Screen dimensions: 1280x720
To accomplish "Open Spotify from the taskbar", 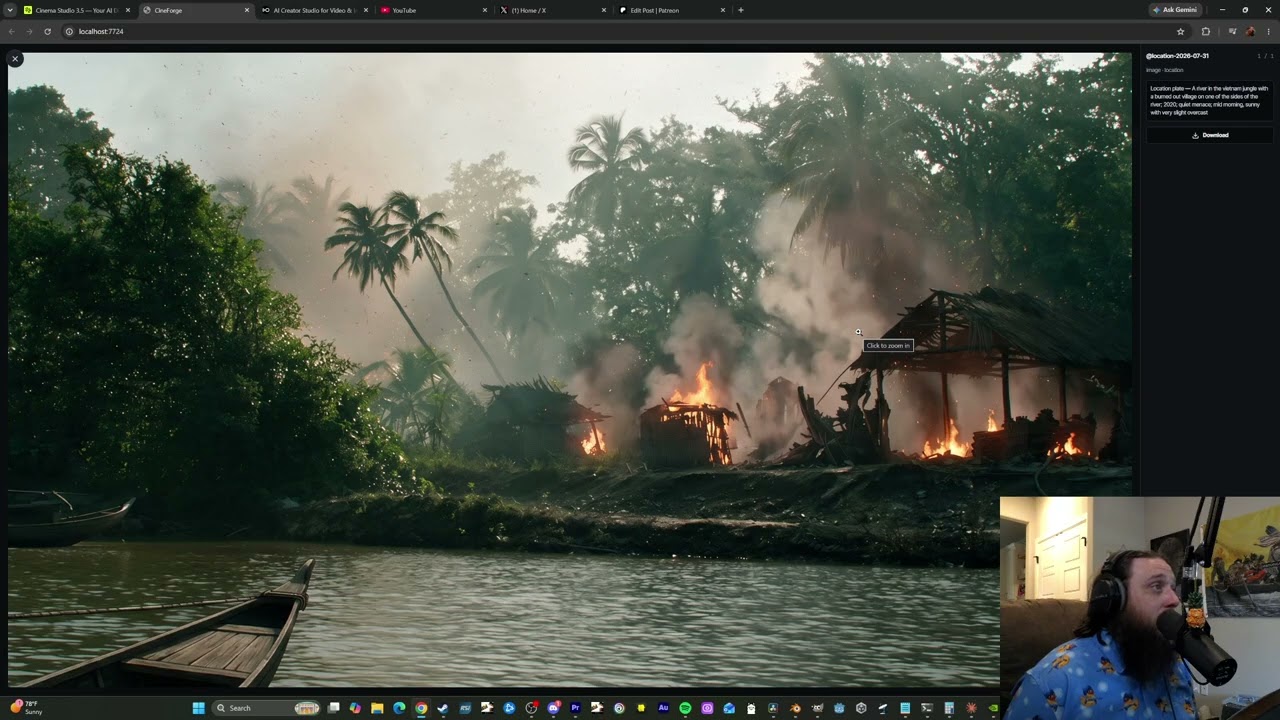I will tap(685, 708).
